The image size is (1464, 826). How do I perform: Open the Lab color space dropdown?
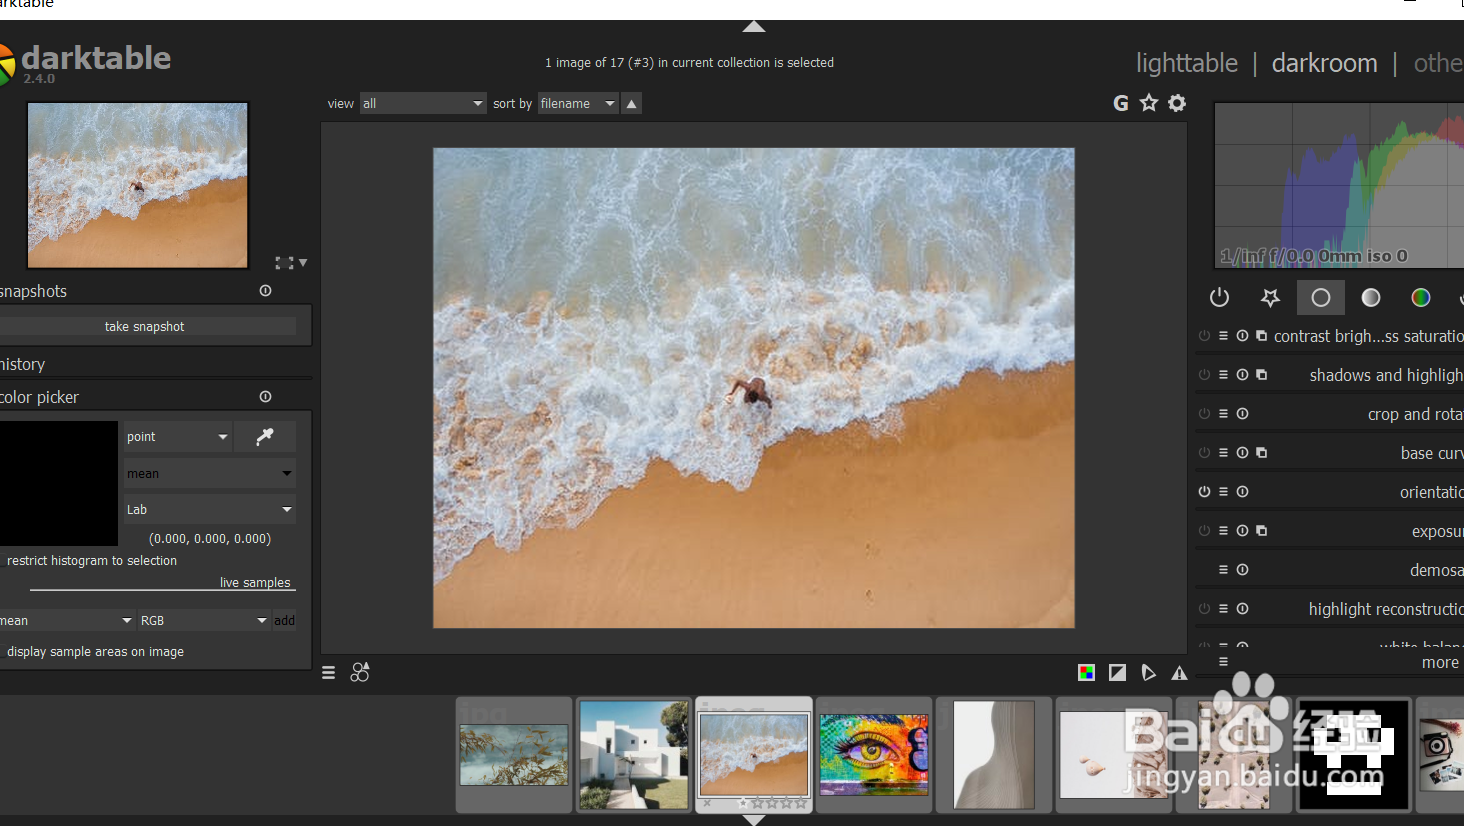click(x=209, y=510)
